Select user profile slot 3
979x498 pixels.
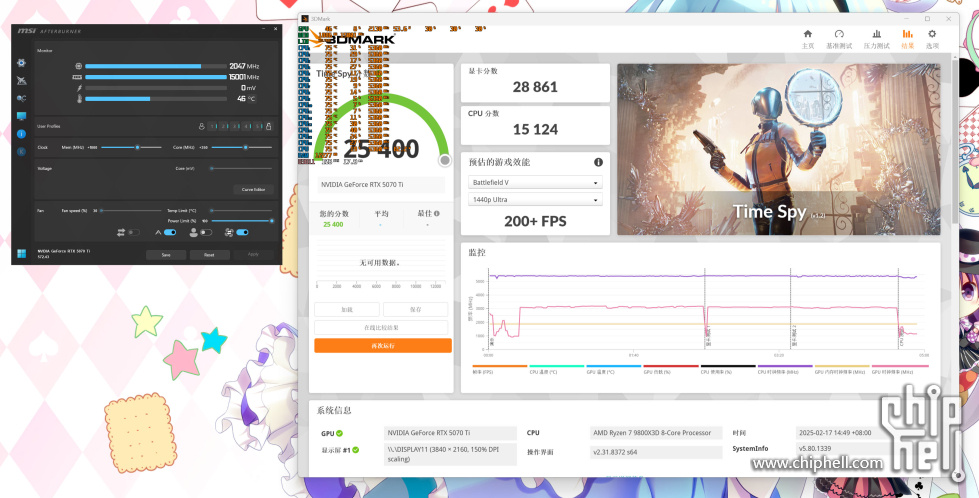(x=235, y=126)
